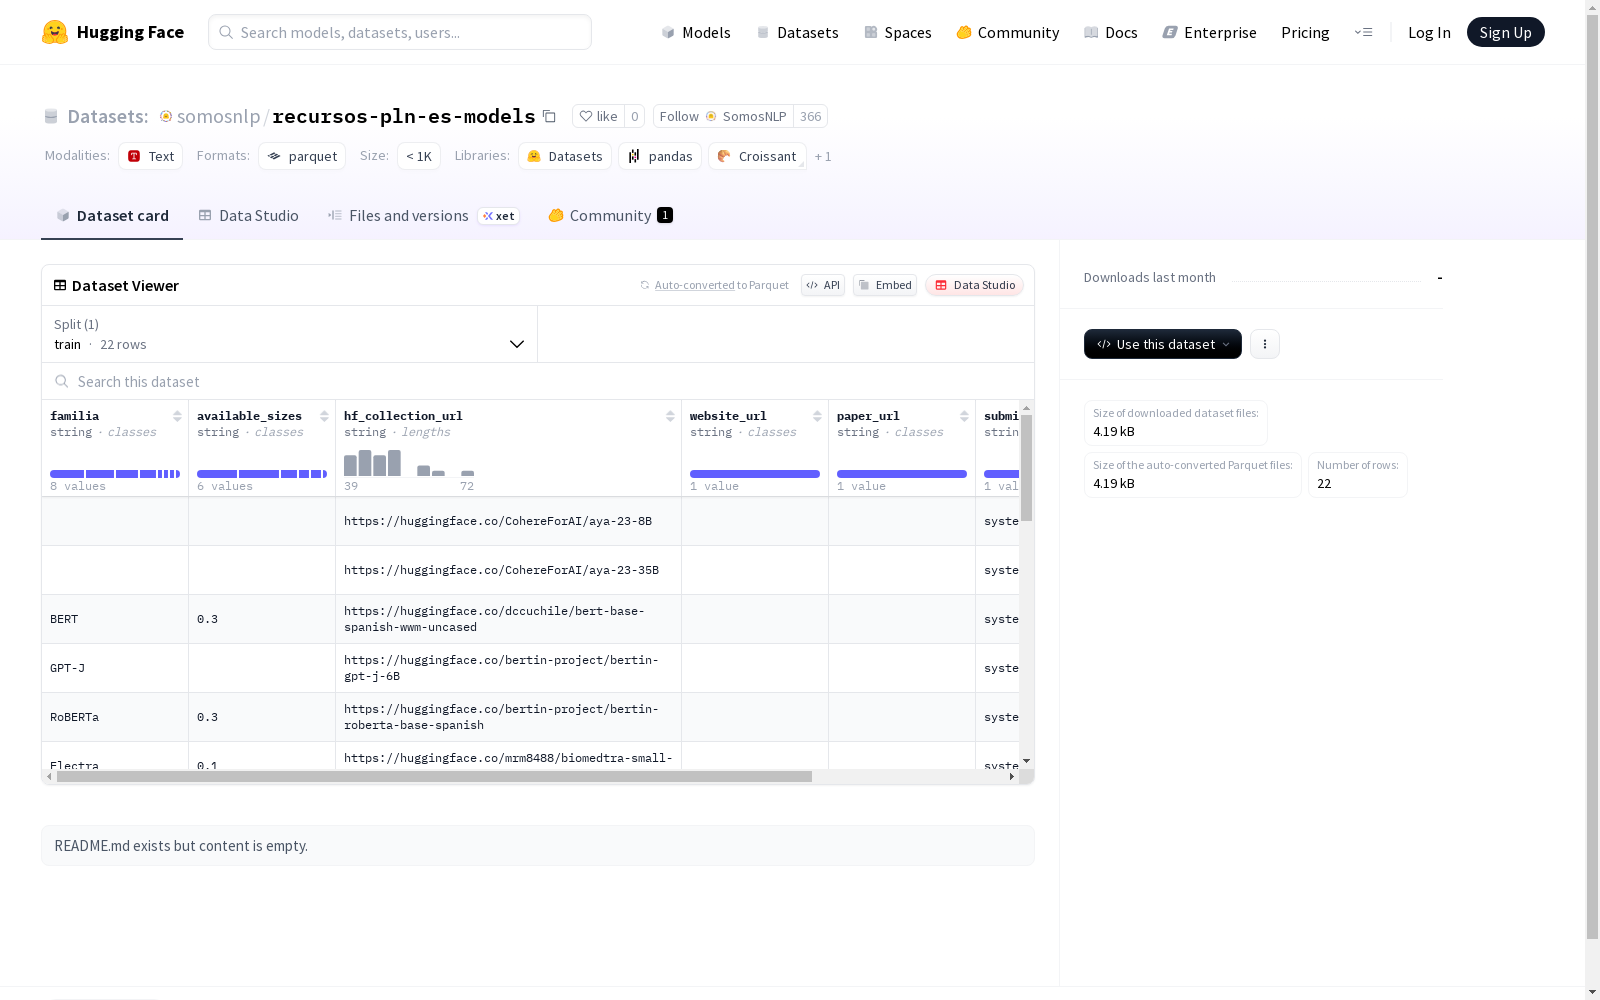Expand the Split train dropdown
This screenshot has width=1600, height=1000.
[290, 334]
